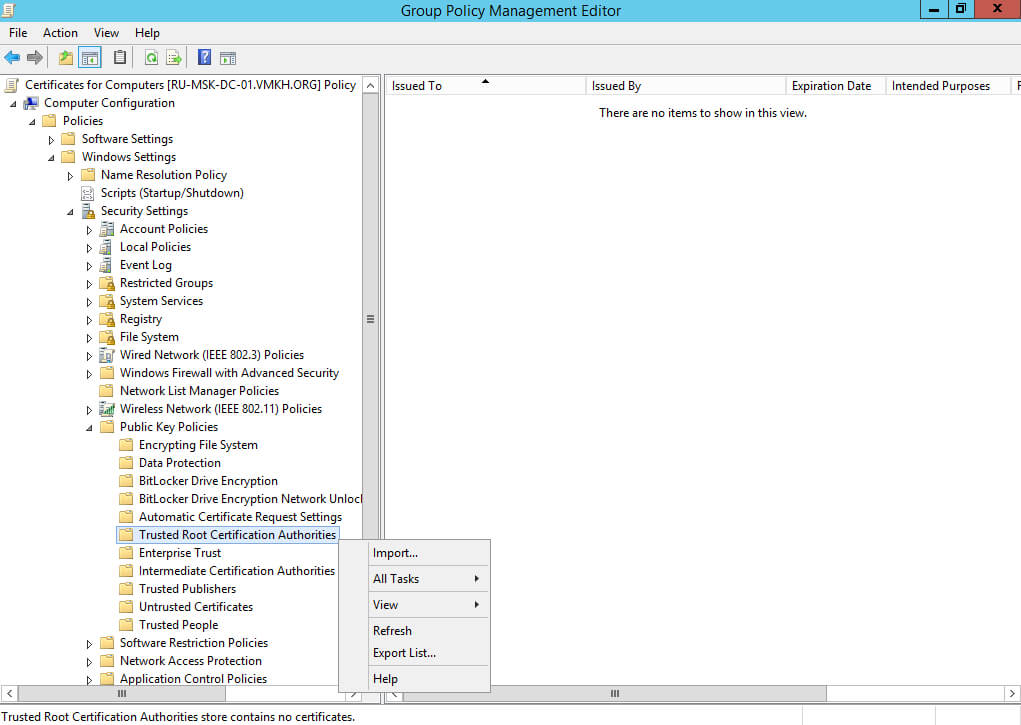Open the Action menu
Screen dimensions: 1021x725
(60, 33)
